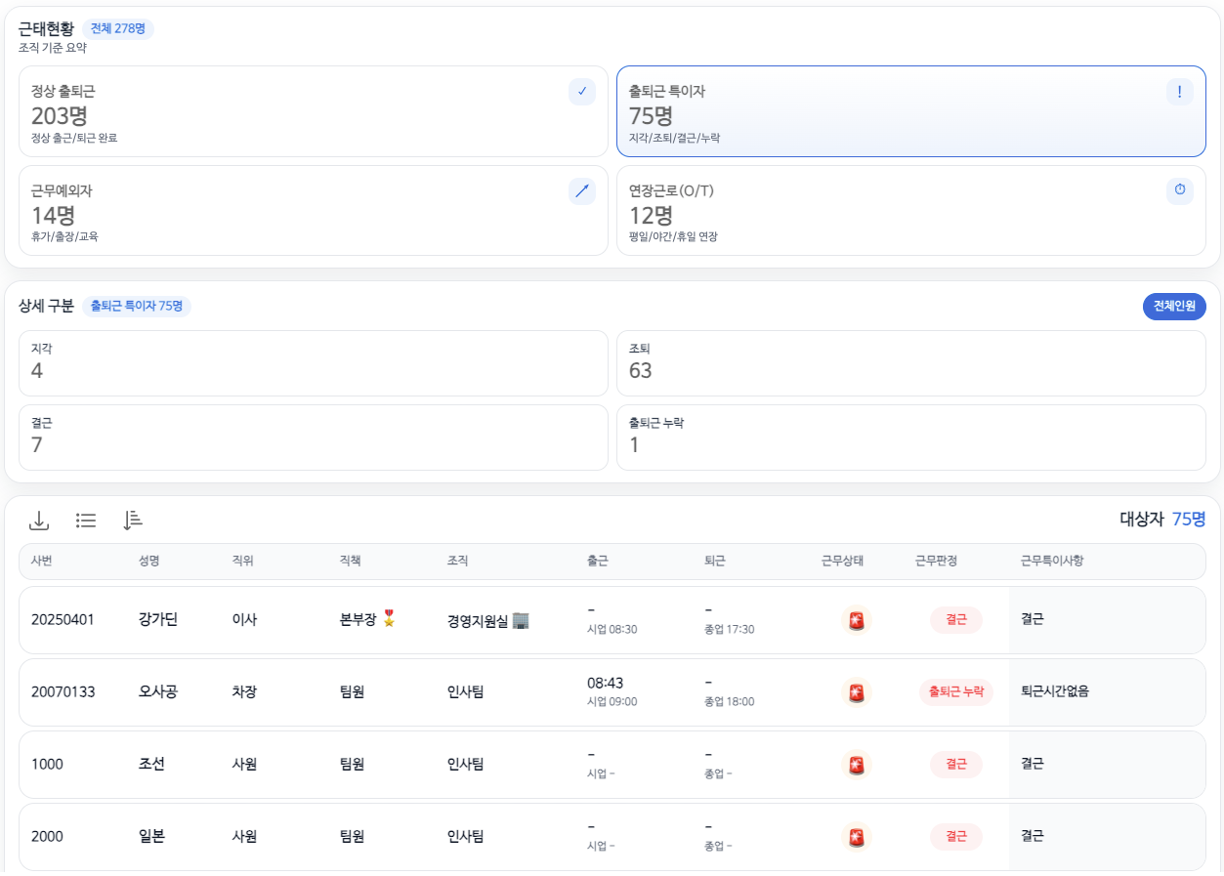Click the 전체인원 button
This screenshot has width=1224, height=876.
pos(1174,307)
